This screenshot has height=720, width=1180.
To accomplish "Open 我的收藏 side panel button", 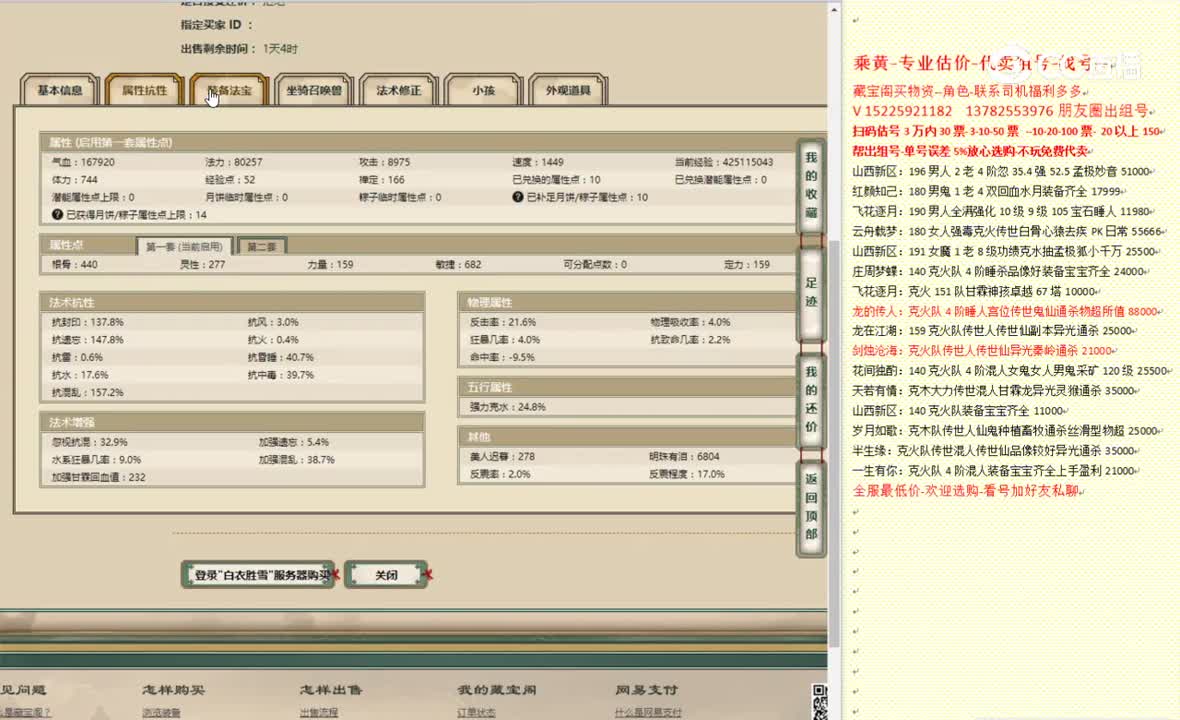I will point(810,185).
